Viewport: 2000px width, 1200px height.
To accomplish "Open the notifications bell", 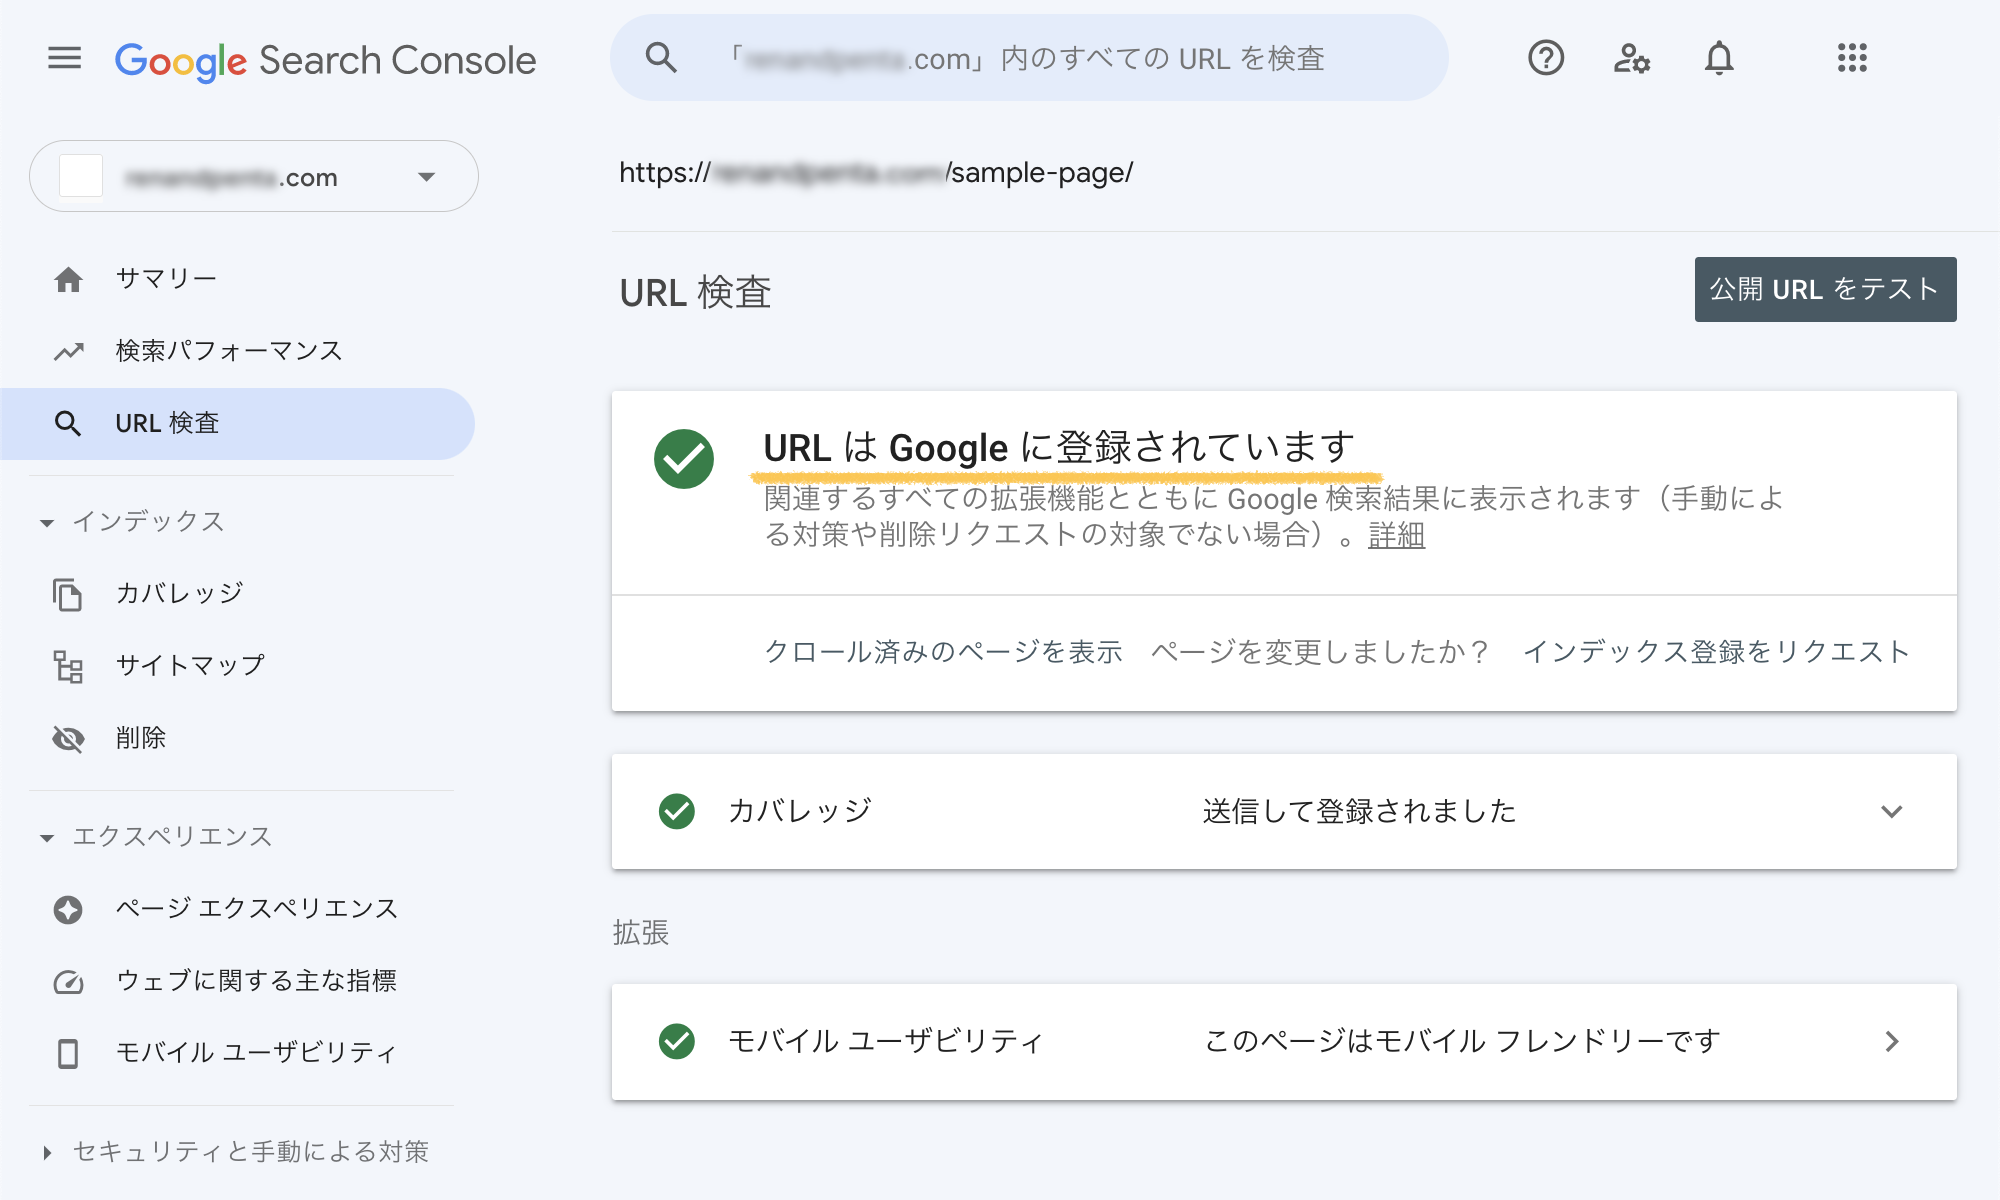I will [x=1719, y=58].
